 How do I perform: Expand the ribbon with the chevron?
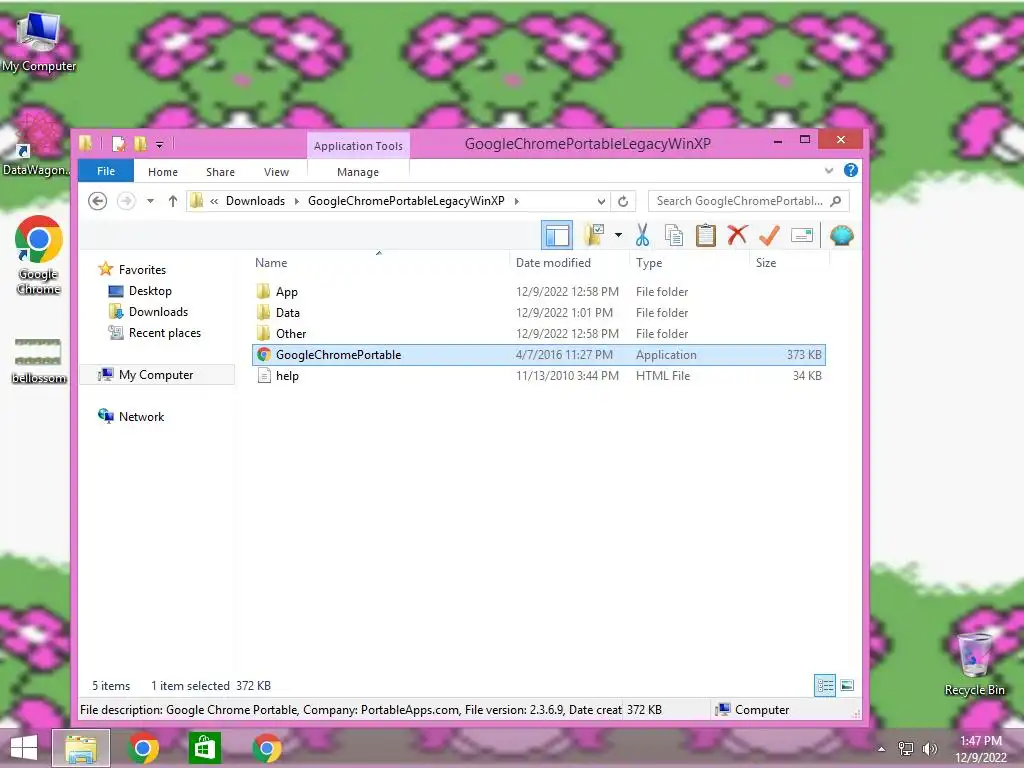point(829,170)
